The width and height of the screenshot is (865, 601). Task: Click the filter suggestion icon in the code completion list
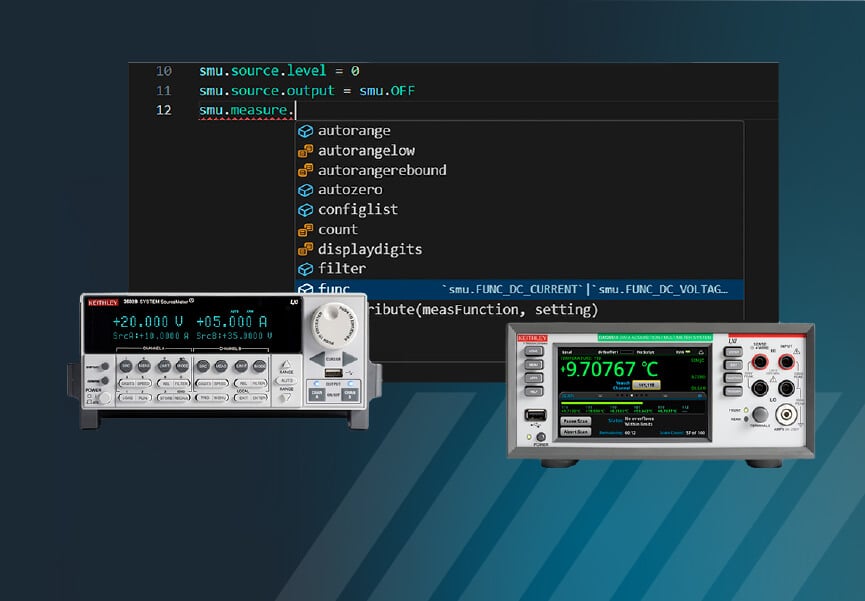[305, 268]
